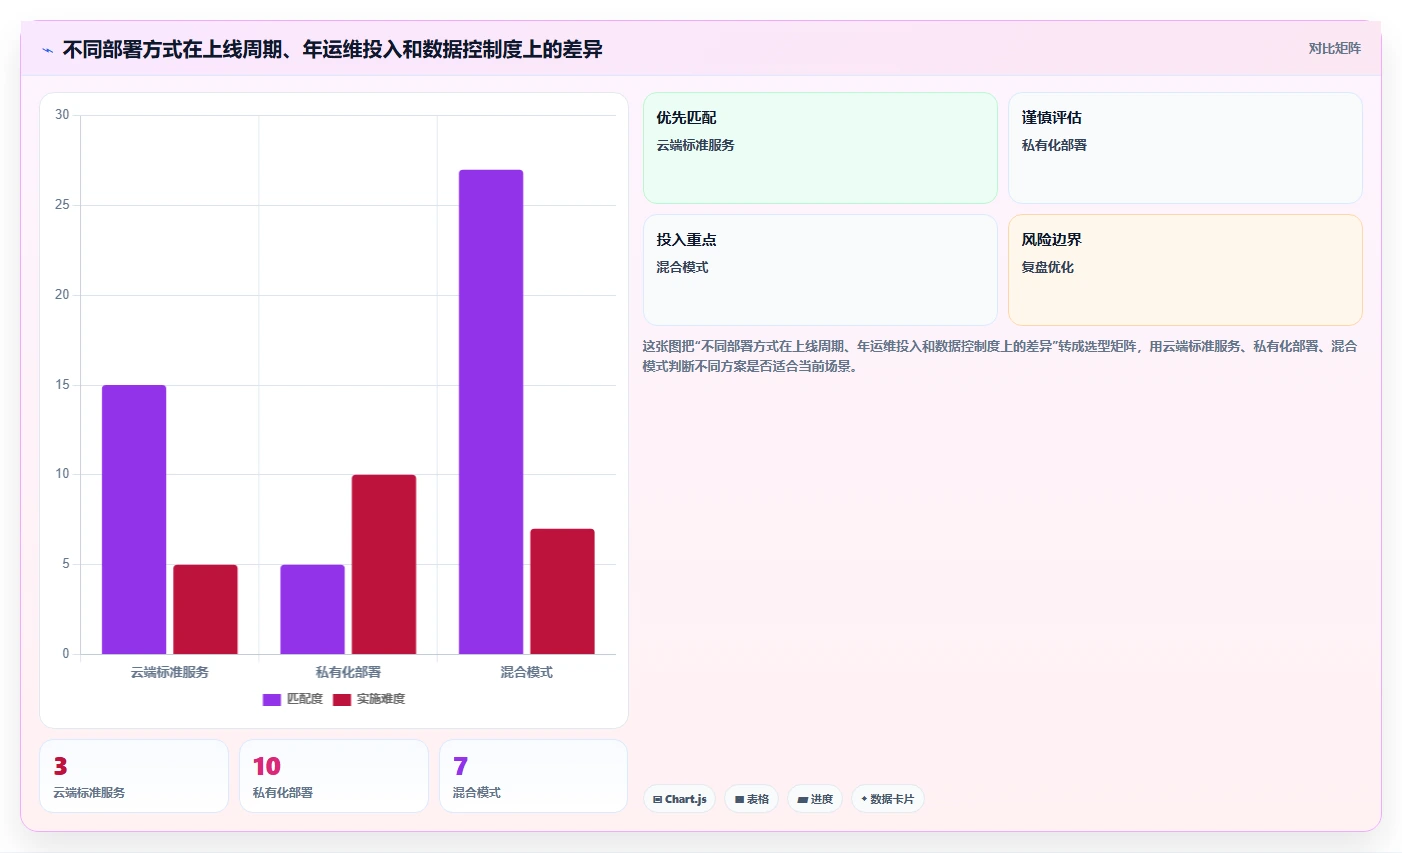This screenshot has height=853, width=1402.
Task: Select the purple 匹配度 bar for 云端标准服务
Action: coord(134,520)
